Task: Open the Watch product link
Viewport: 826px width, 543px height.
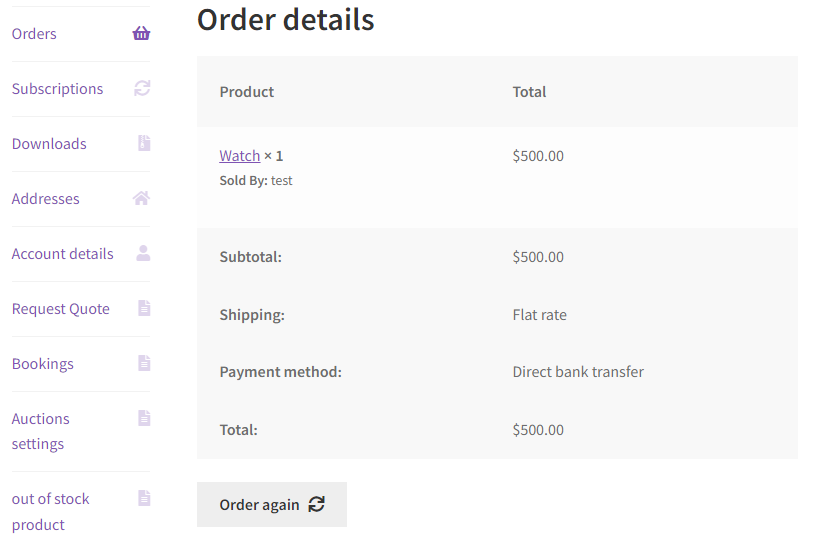Action: [x=239, y=156]
